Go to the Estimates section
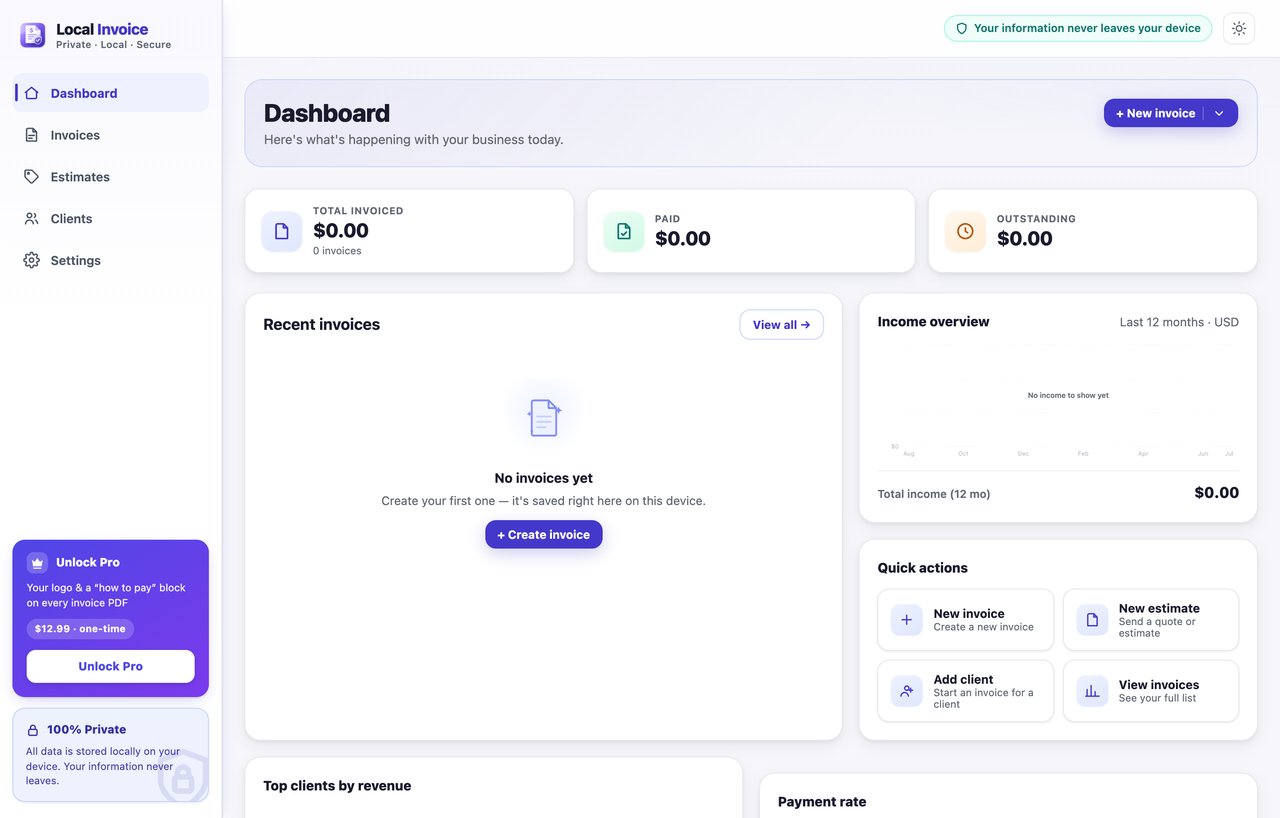This screenshot has width=1280, height=818. pos(112,177)
